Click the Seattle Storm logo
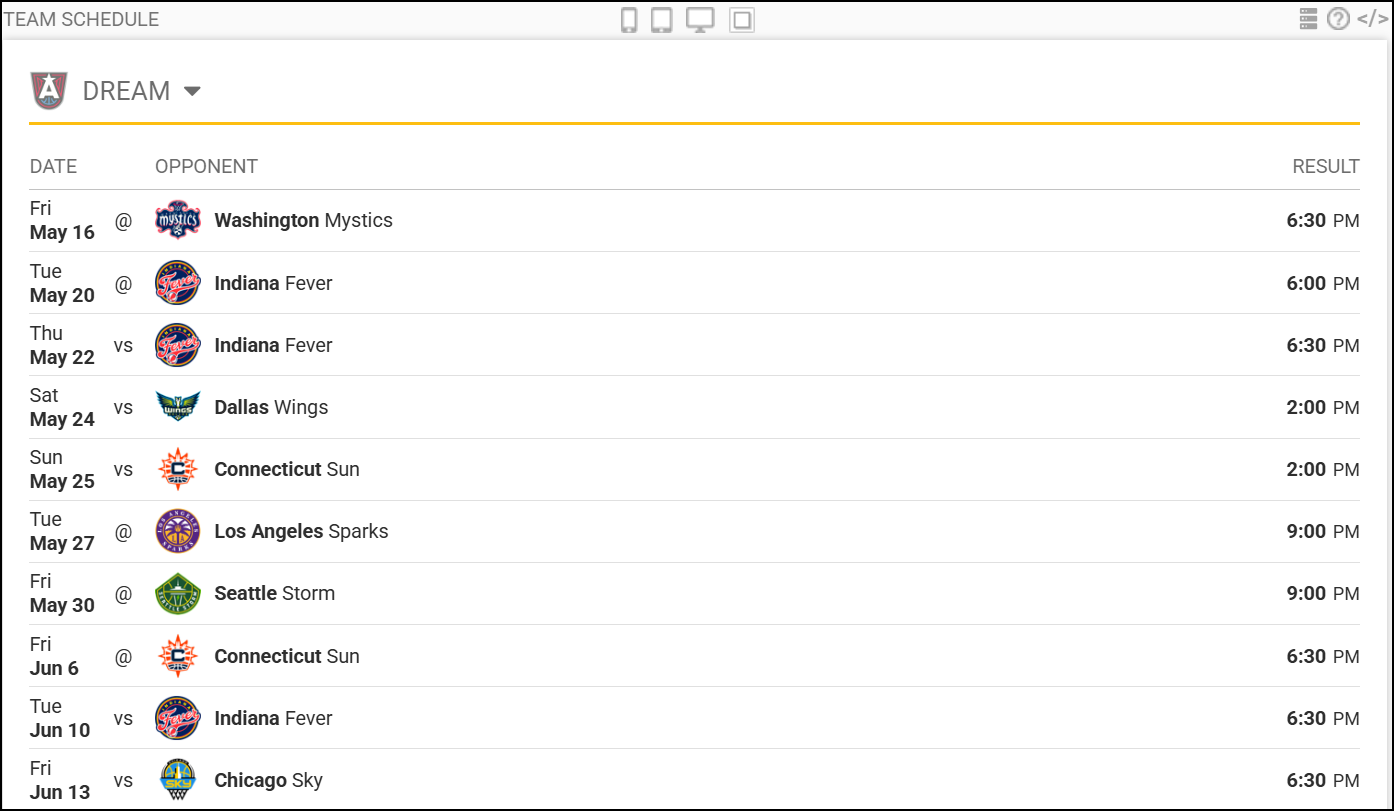 pos(178,593)
